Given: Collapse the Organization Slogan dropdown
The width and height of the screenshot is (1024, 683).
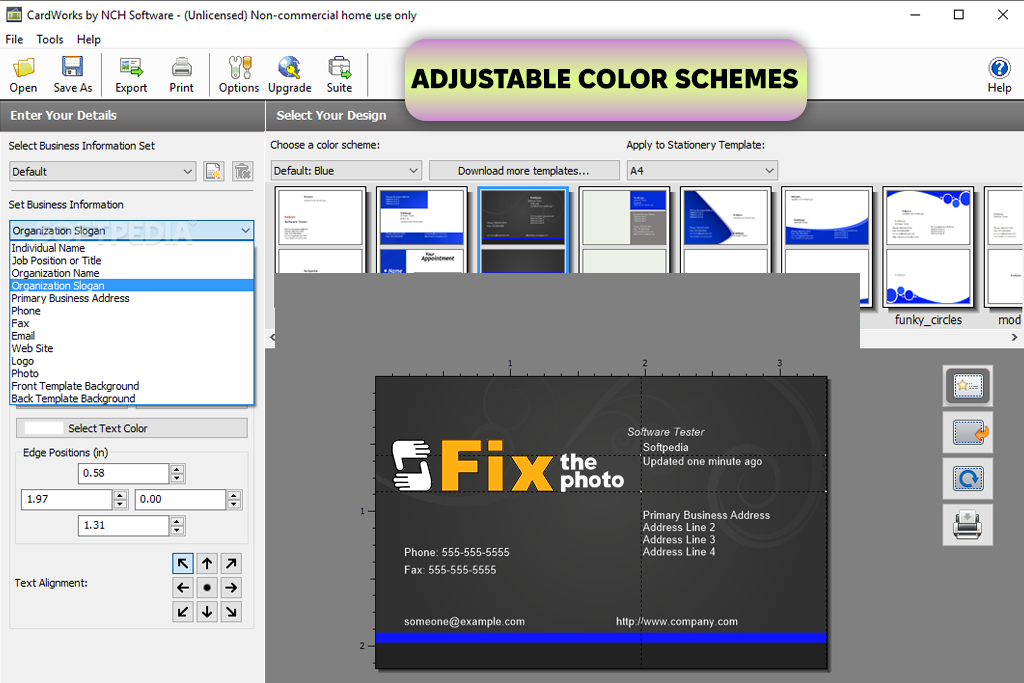Looking at the screenshot, I should tap(131, 230).
